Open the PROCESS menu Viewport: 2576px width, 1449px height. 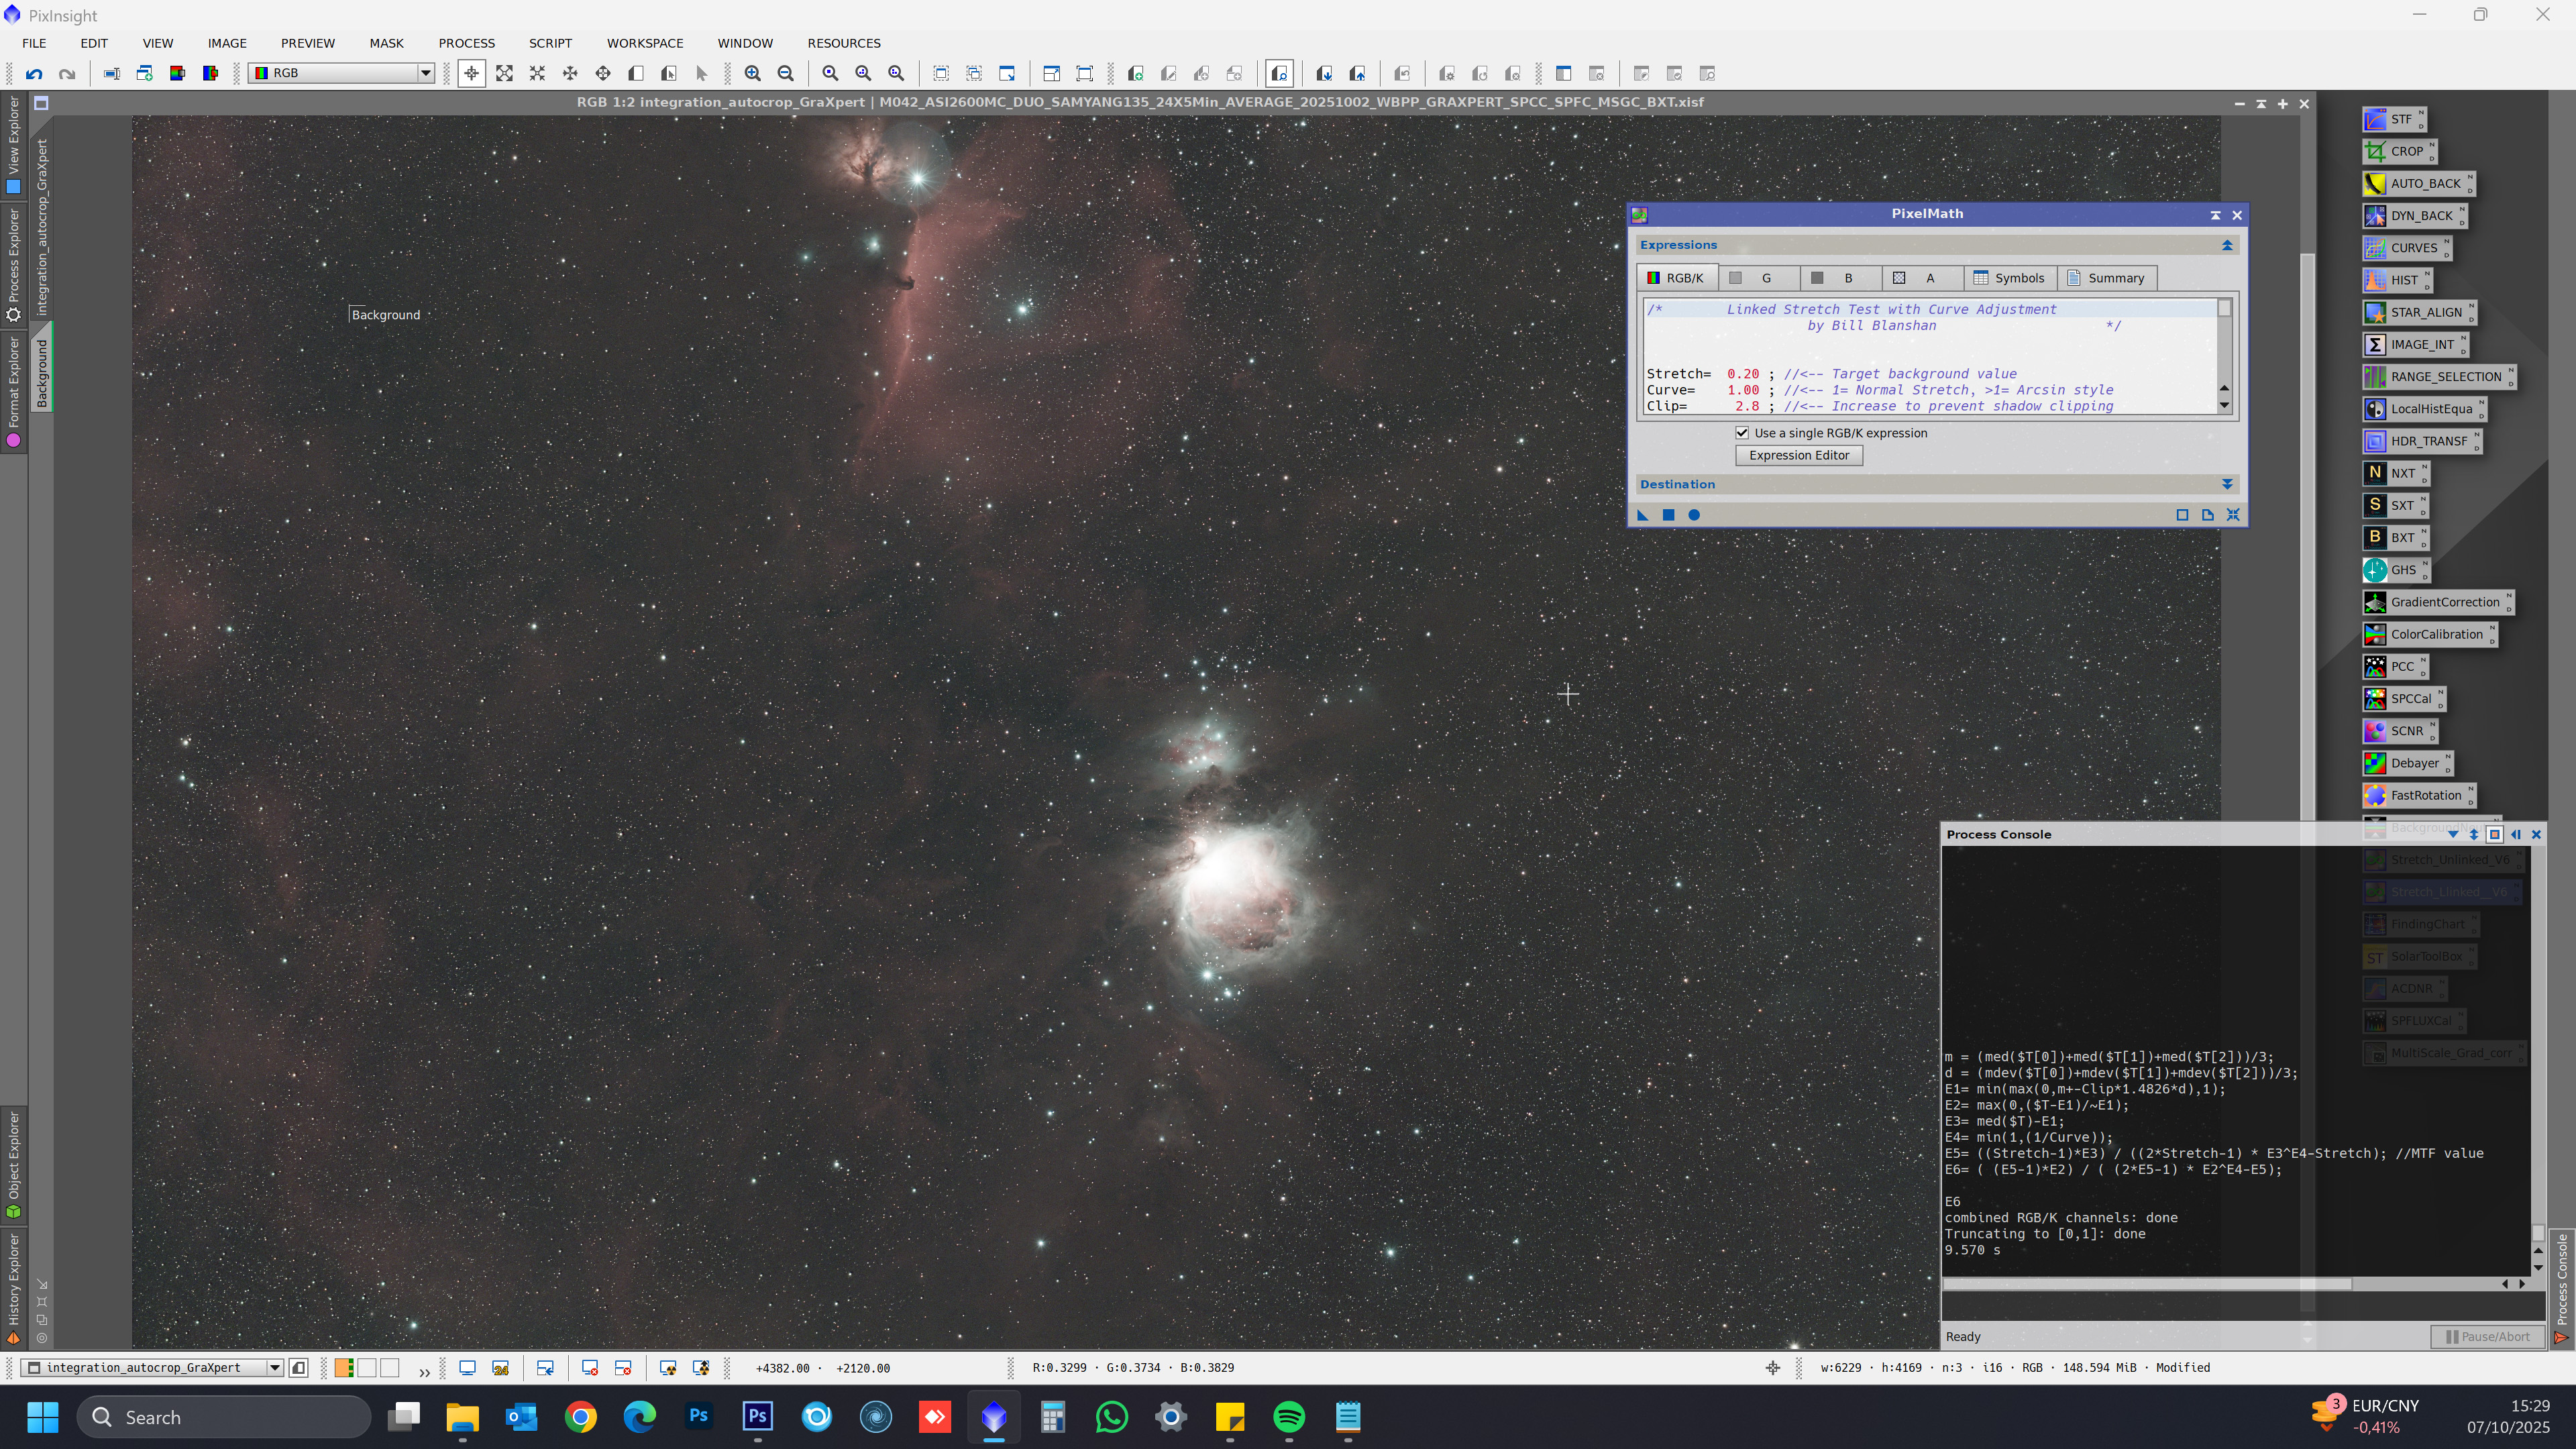(466, 43)
